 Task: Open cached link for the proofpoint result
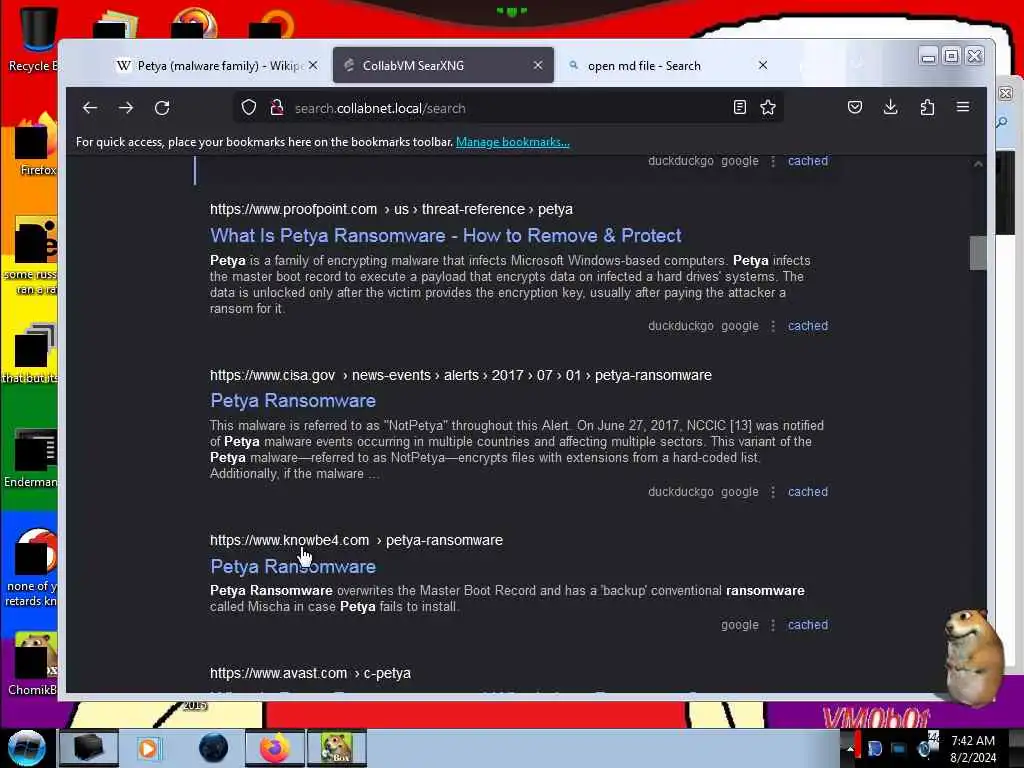(x=808, y=326)
